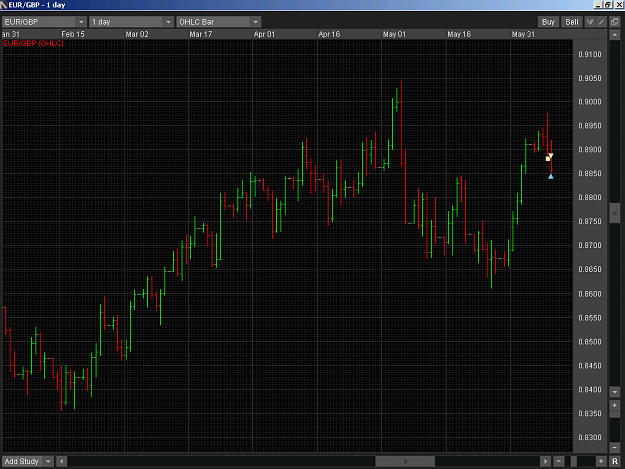This screenshot has height=469, width=625.
Task: Zoom in time axis with plus button
Action: pyautogui.click(x=601, y=461)
